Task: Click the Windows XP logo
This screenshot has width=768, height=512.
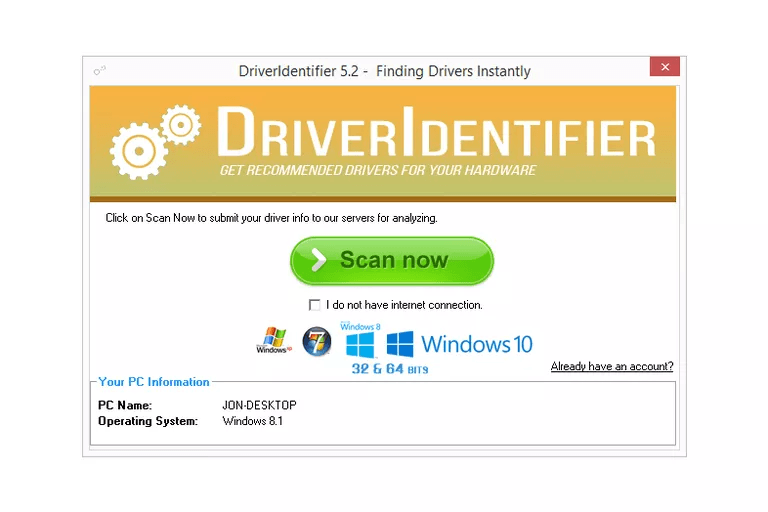Action: tap(274, 341)
